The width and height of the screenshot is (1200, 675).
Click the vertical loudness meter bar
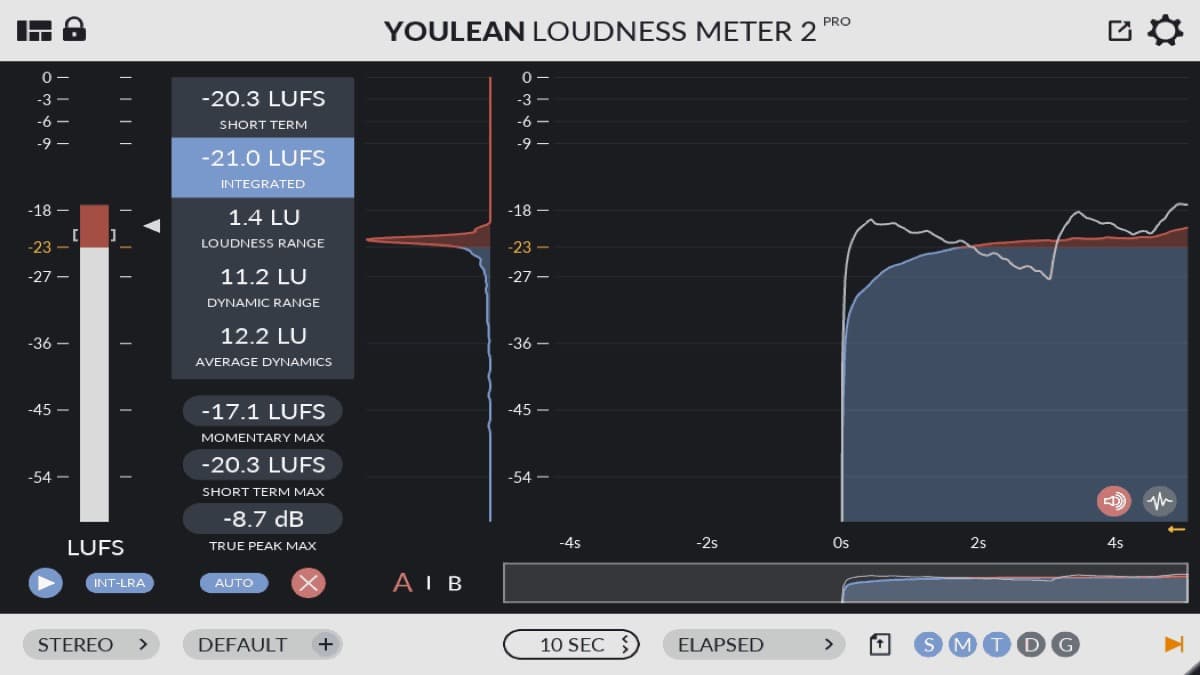pyautogui.click(x=95, y=363)
